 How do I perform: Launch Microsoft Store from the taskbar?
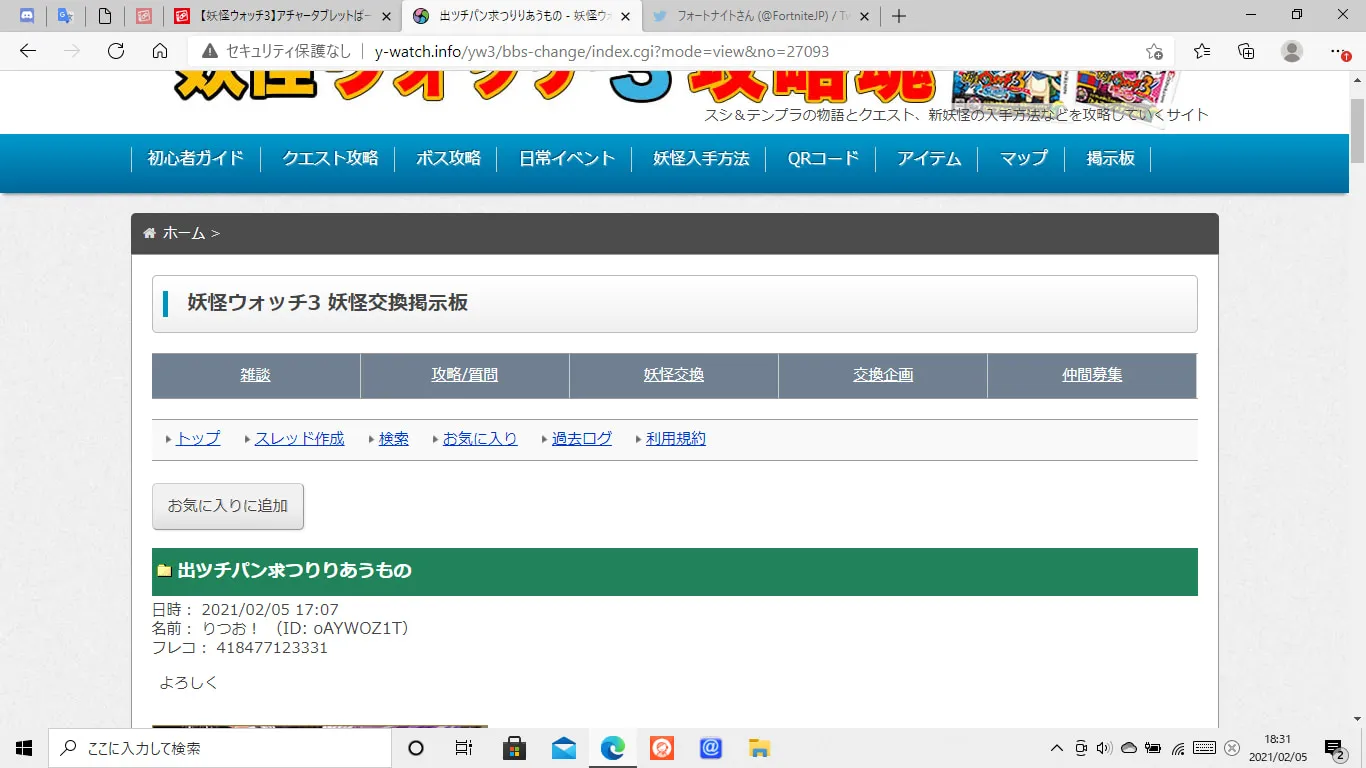(514, 748)
